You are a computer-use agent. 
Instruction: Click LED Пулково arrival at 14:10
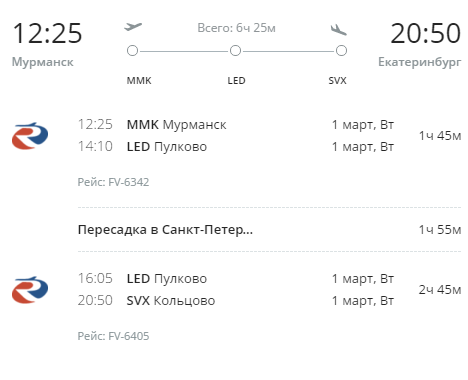pos(167,147)
